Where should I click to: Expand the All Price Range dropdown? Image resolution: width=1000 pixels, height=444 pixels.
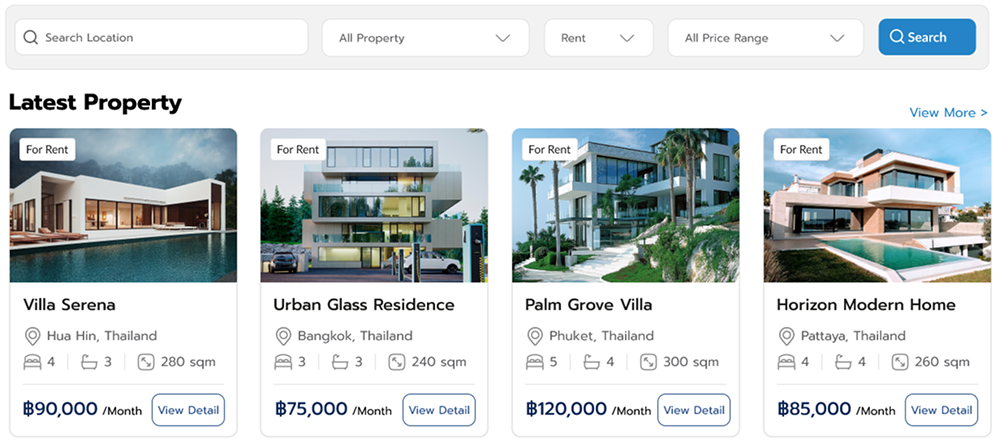tap(765, 38)
